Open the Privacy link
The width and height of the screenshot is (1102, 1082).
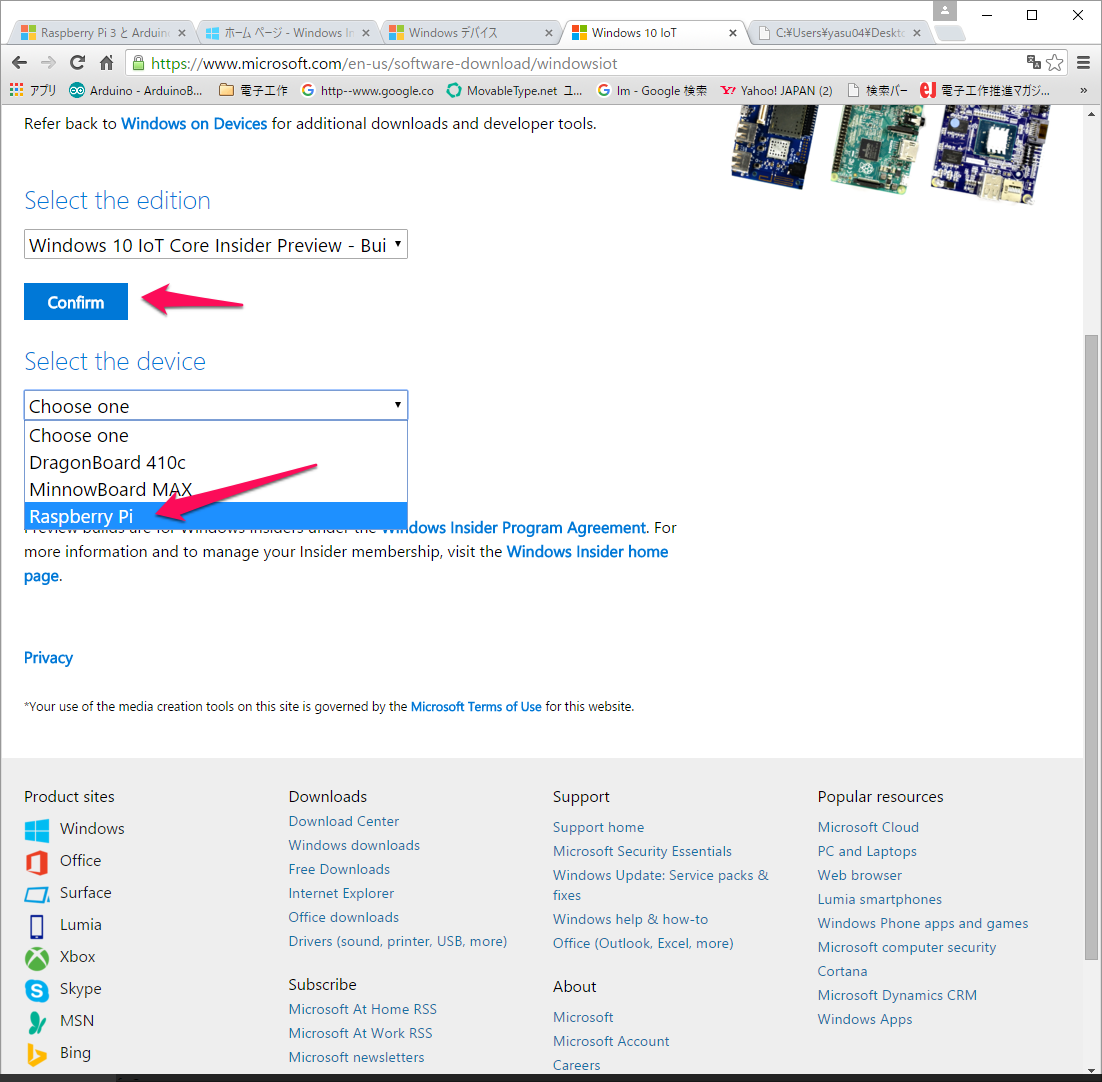[x=48, y=658]
